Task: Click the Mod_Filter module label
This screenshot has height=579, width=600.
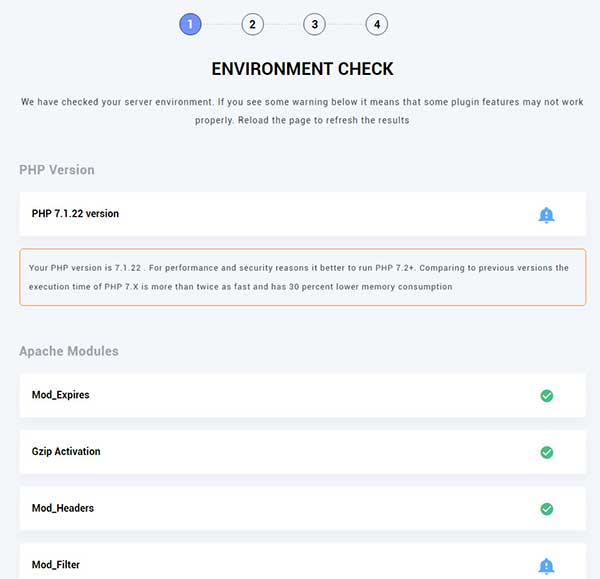Action: 56,565
